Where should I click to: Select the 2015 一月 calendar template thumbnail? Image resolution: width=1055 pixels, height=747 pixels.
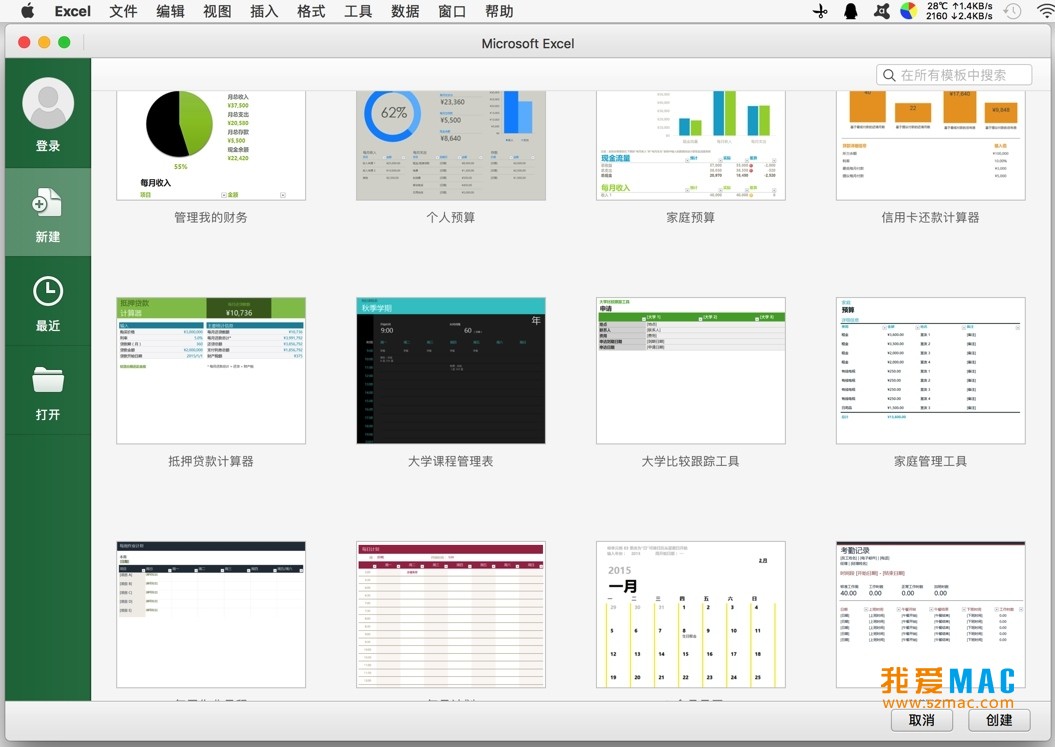[690, 614]
